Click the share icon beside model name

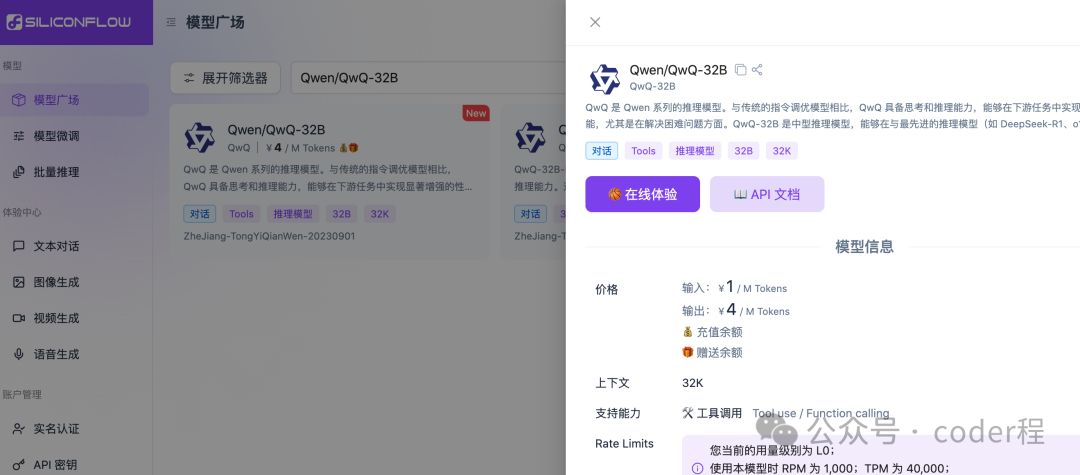point(757,70)
